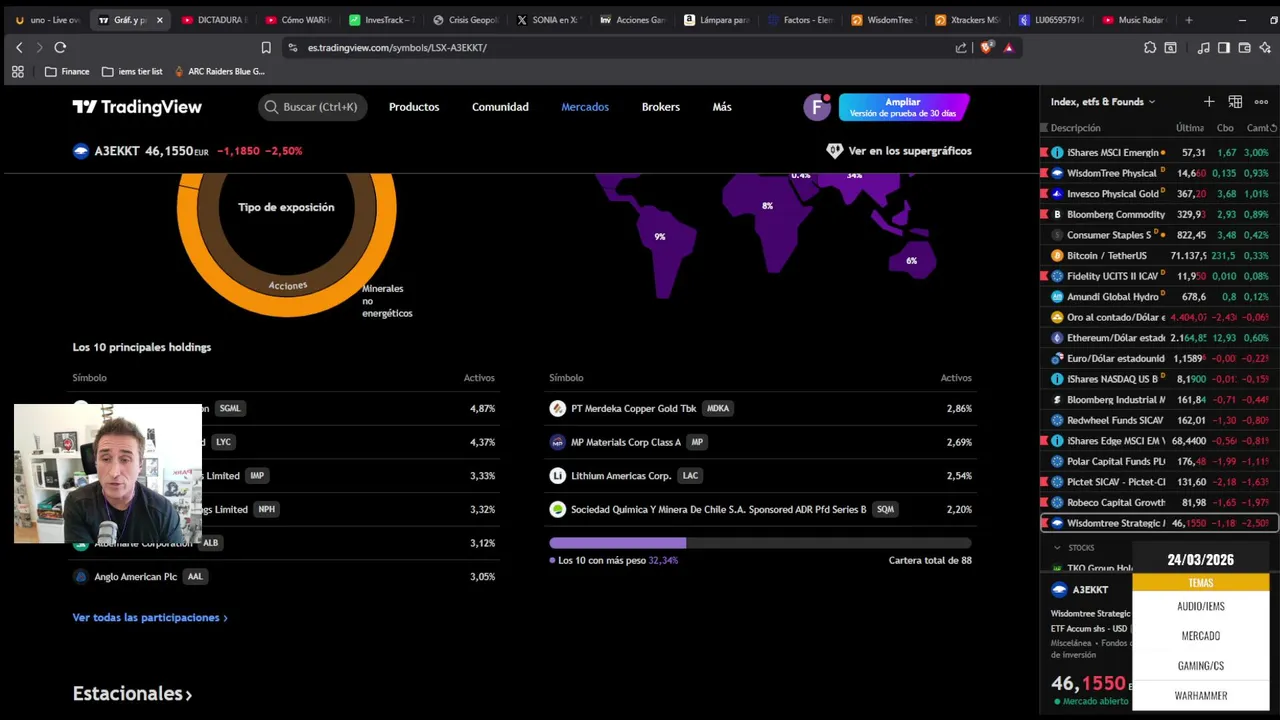Image resolution: width=1280 pixels, height=720 pixels.
Task: Open the advanced view table icon in watchlist
Action: click(1235, 101)
